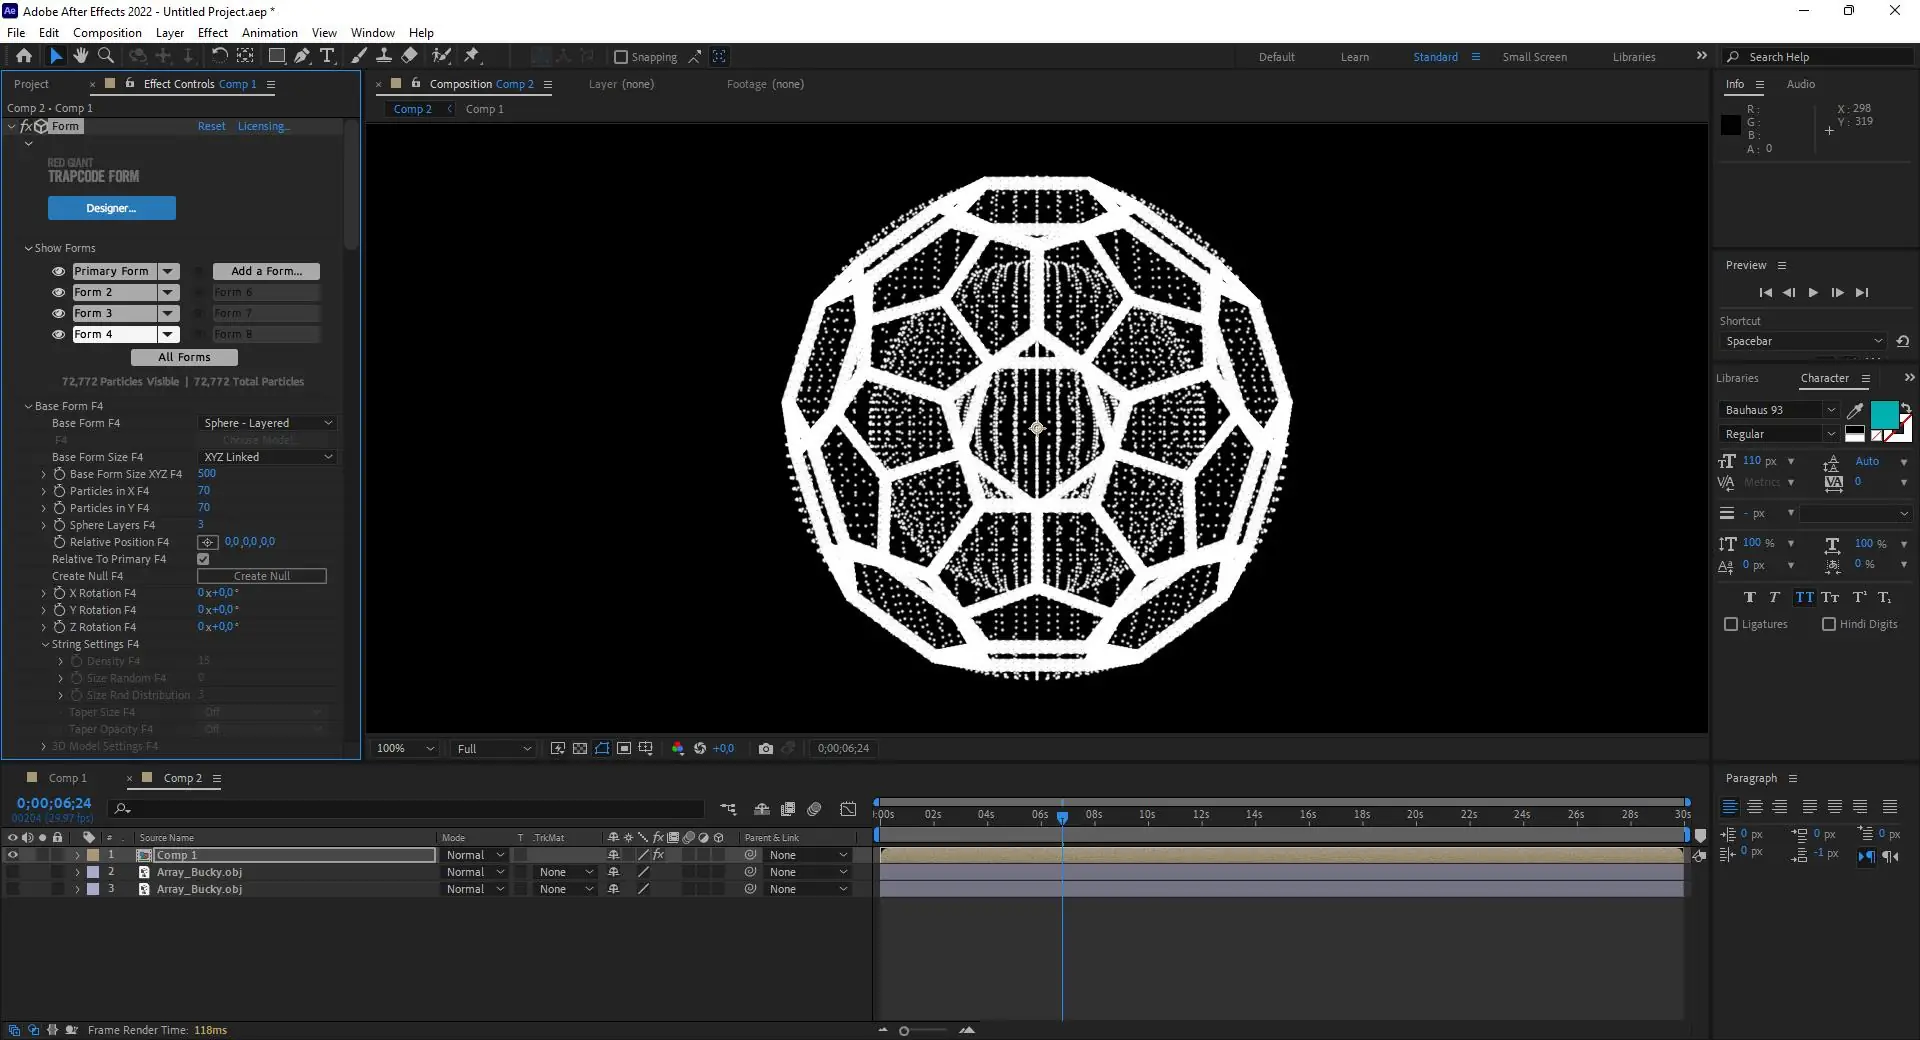The image size is (1920, 1040).
Task: Enable the Snapping checkbox
Action: tap(621, 57)
